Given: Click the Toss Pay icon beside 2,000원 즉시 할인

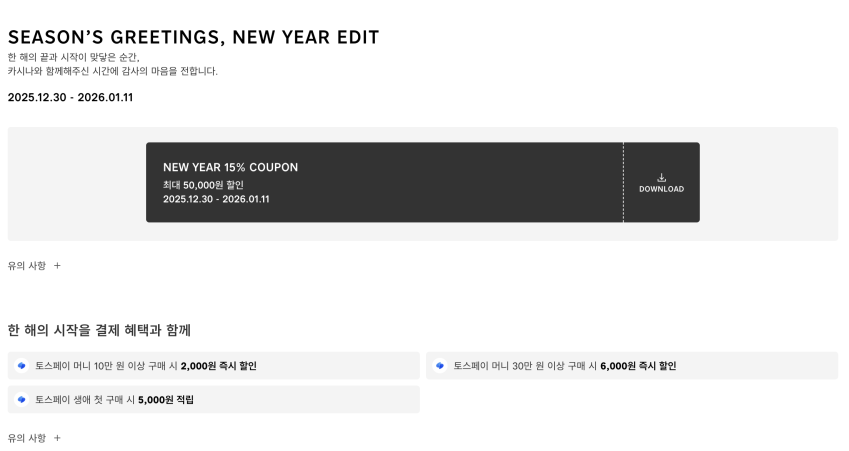Looking at the screenshot, I should 21,366.
